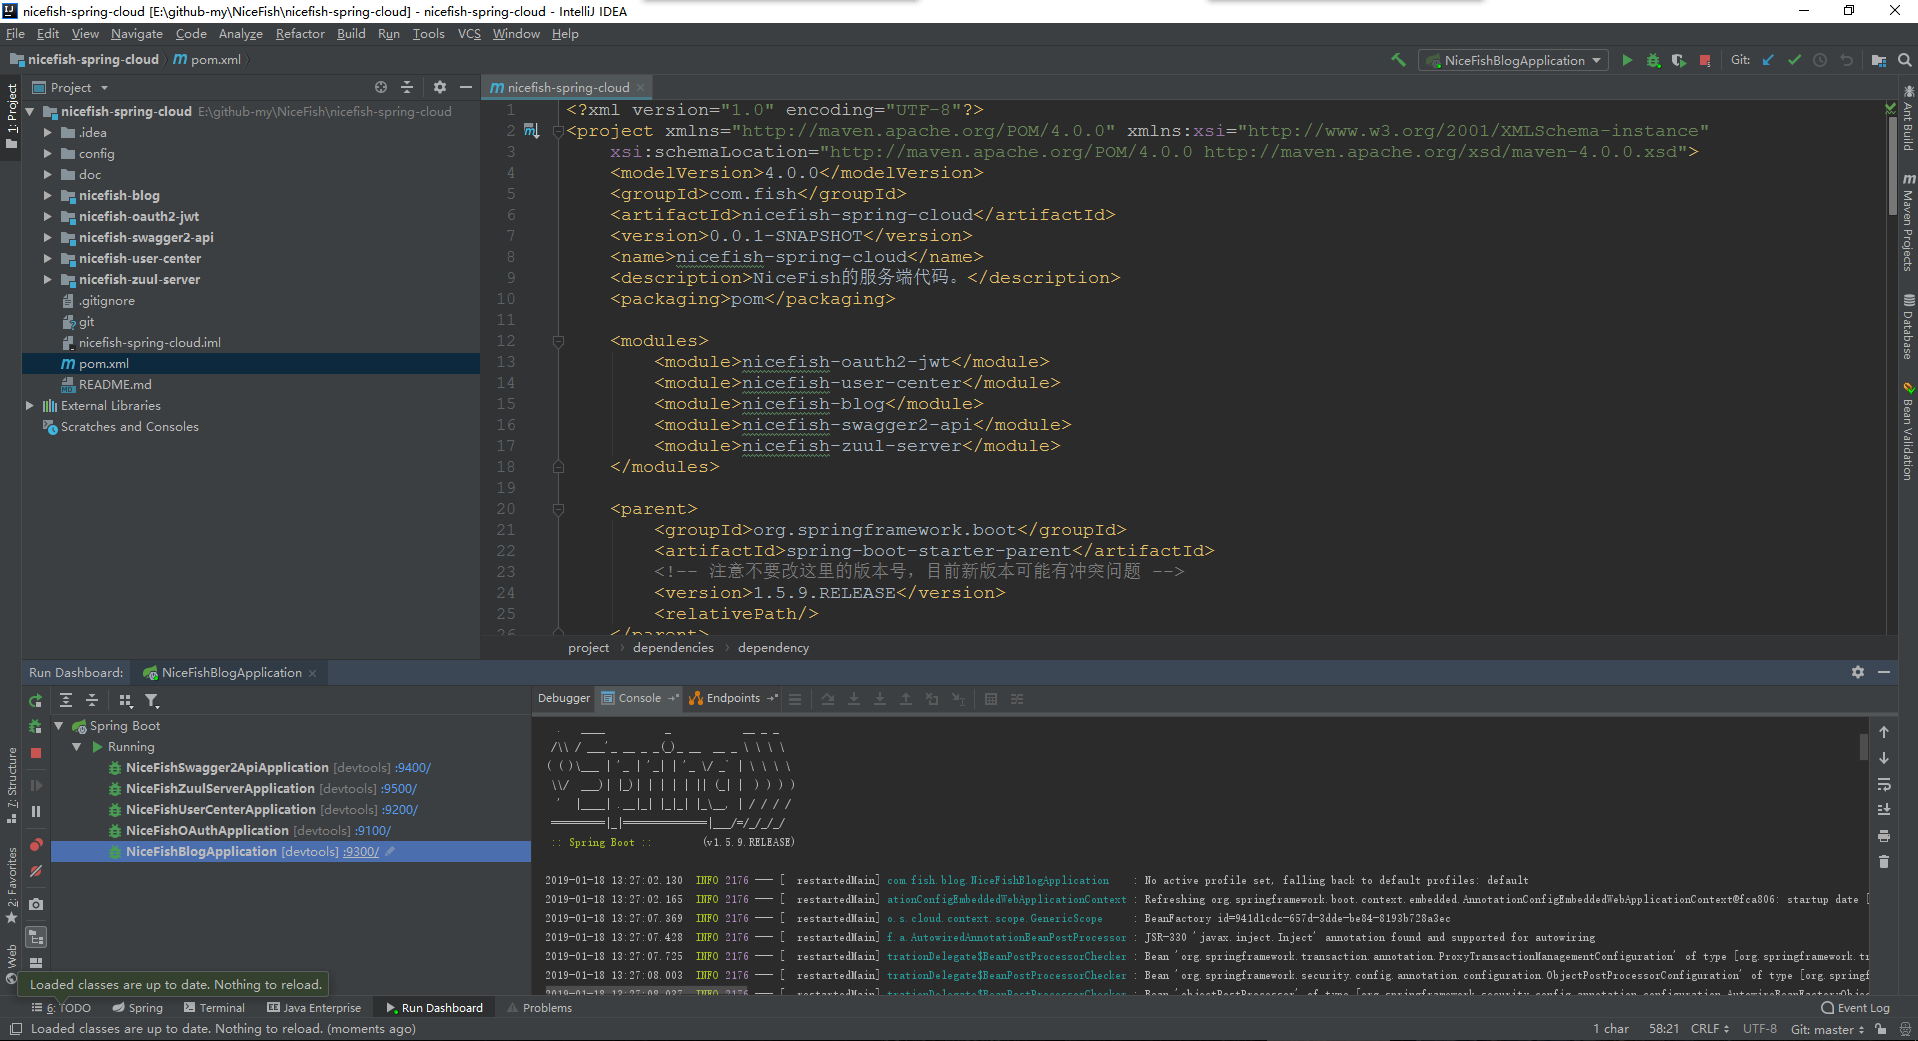Screen dimensions: 1918x1041
Task: Open the :9400/ link of NiceFishSwagger2ApiApplication
Action: [413, 768]
